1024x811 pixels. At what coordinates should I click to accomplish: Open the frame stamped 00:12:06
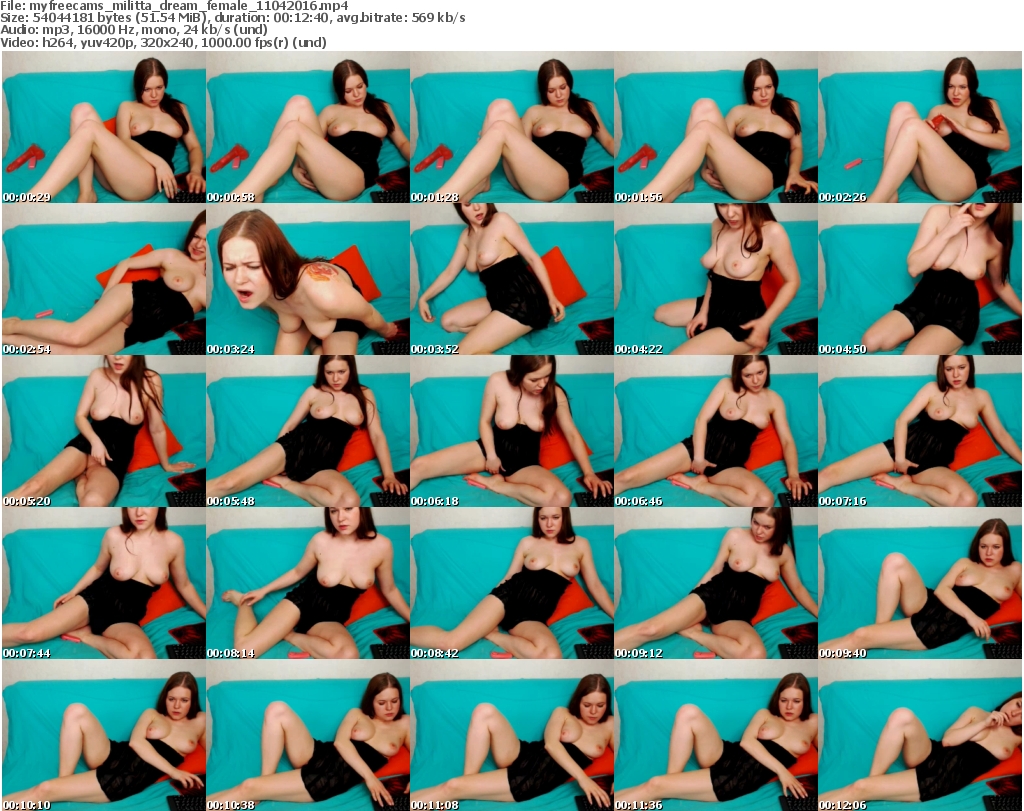(920, 735)
